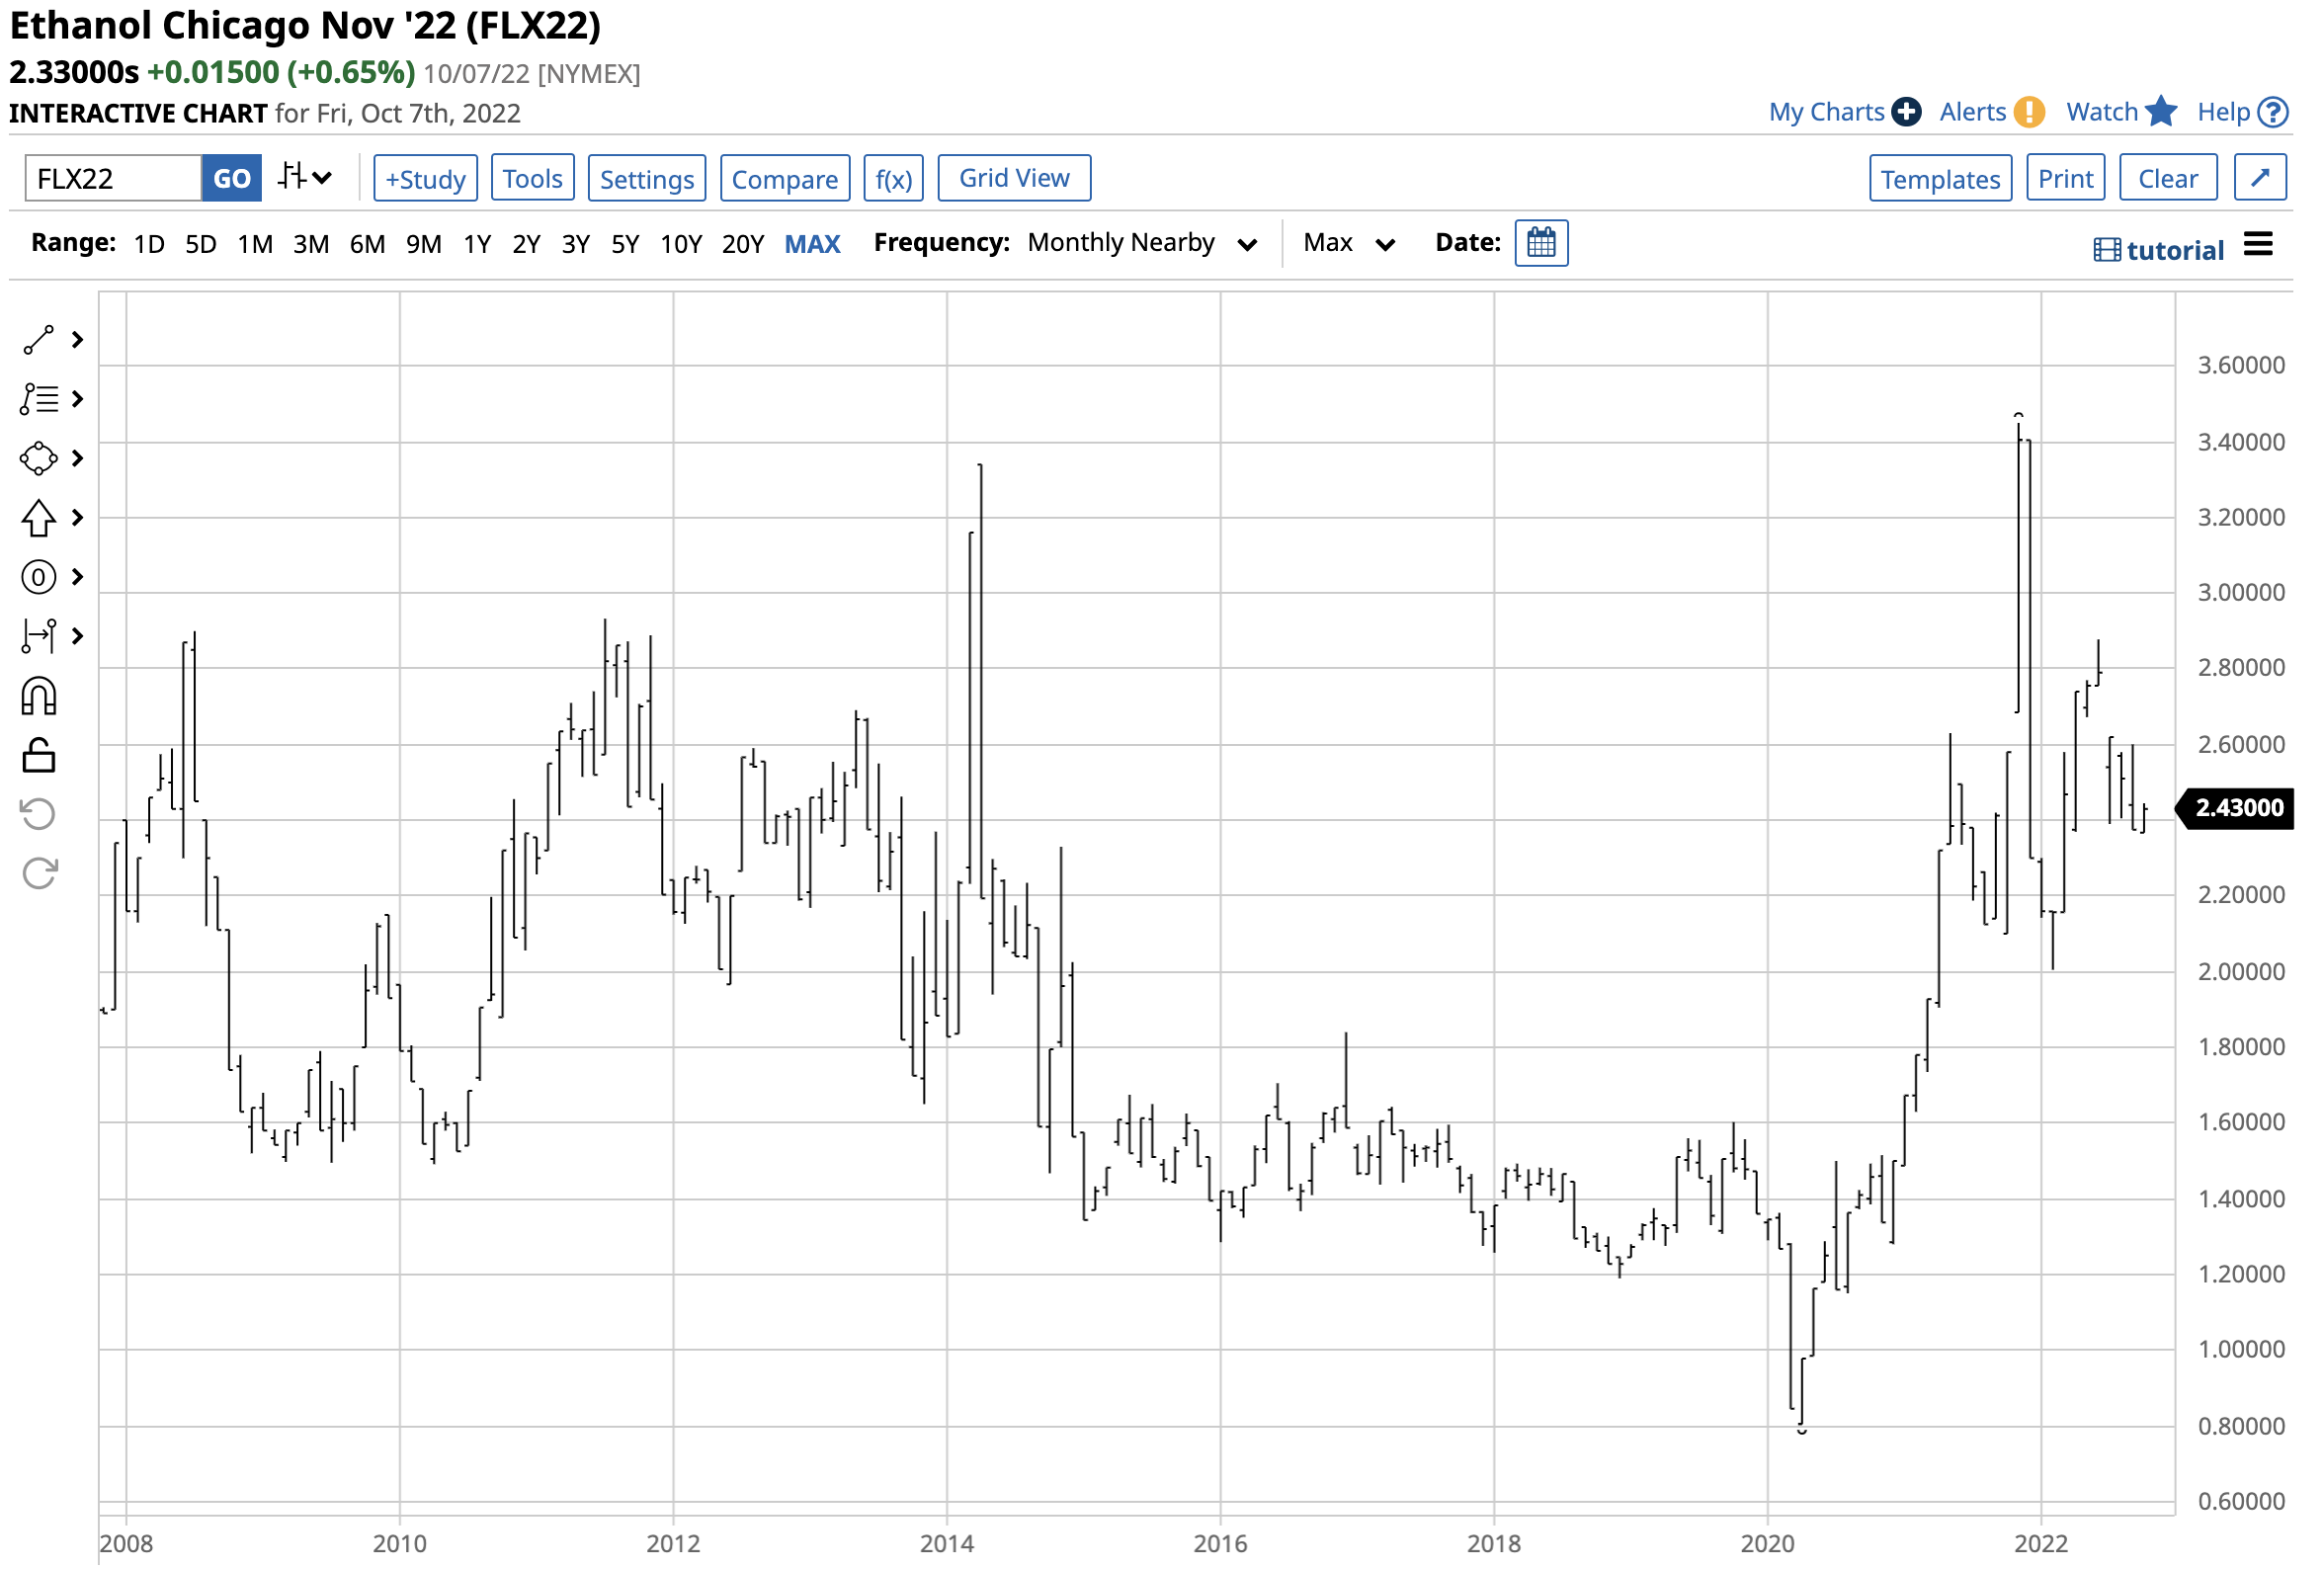Select the 1M range option
Viewport: 2324px width, 1569px height.
click(x=255, y=245)
